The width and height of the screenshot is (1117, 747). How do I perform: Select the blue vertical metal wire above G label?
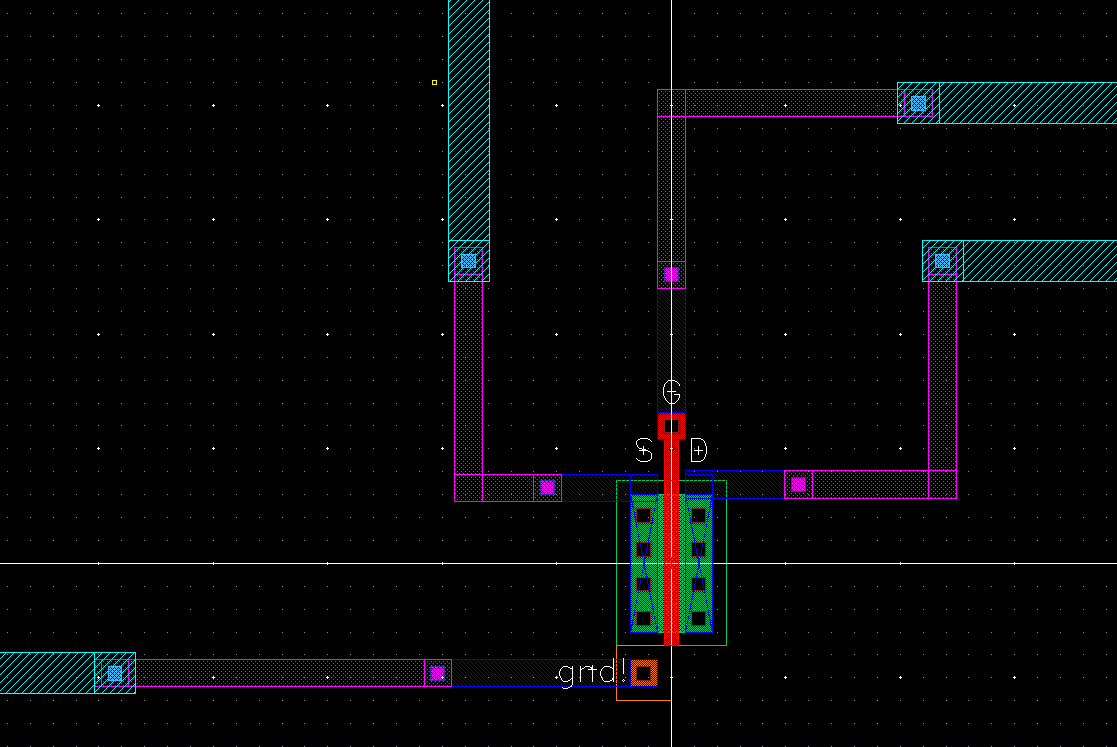[x=671, y=350]
